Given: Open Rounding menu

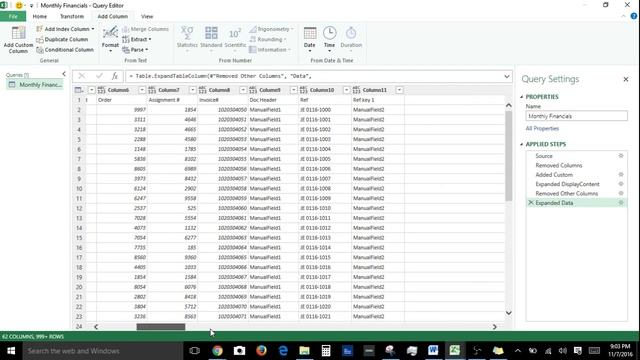Looking at the screenshot, I should (268, 40).
